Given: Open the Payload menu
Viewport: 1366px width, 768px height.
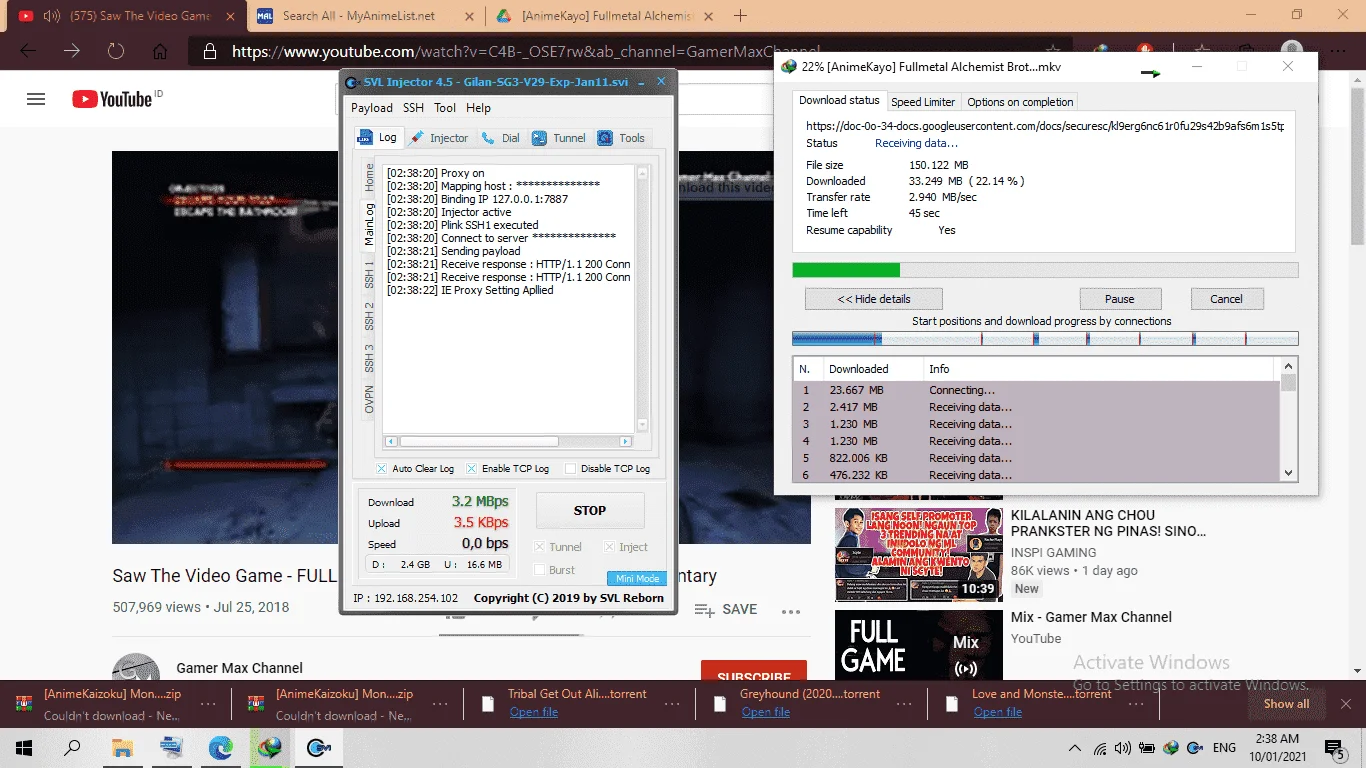Looking at the screenshot, I should click(372, 108).
